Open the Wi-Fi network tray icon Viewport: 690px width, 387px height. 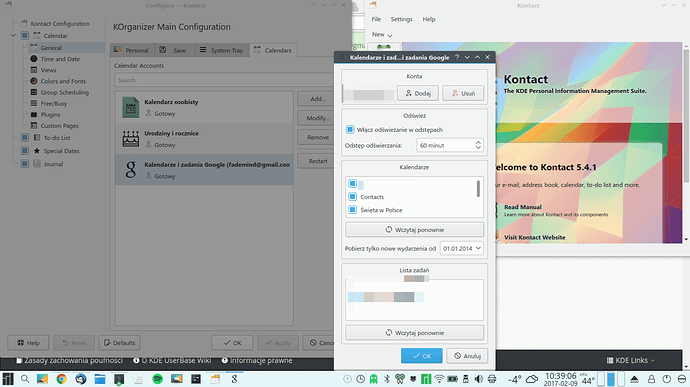(439, 379)
